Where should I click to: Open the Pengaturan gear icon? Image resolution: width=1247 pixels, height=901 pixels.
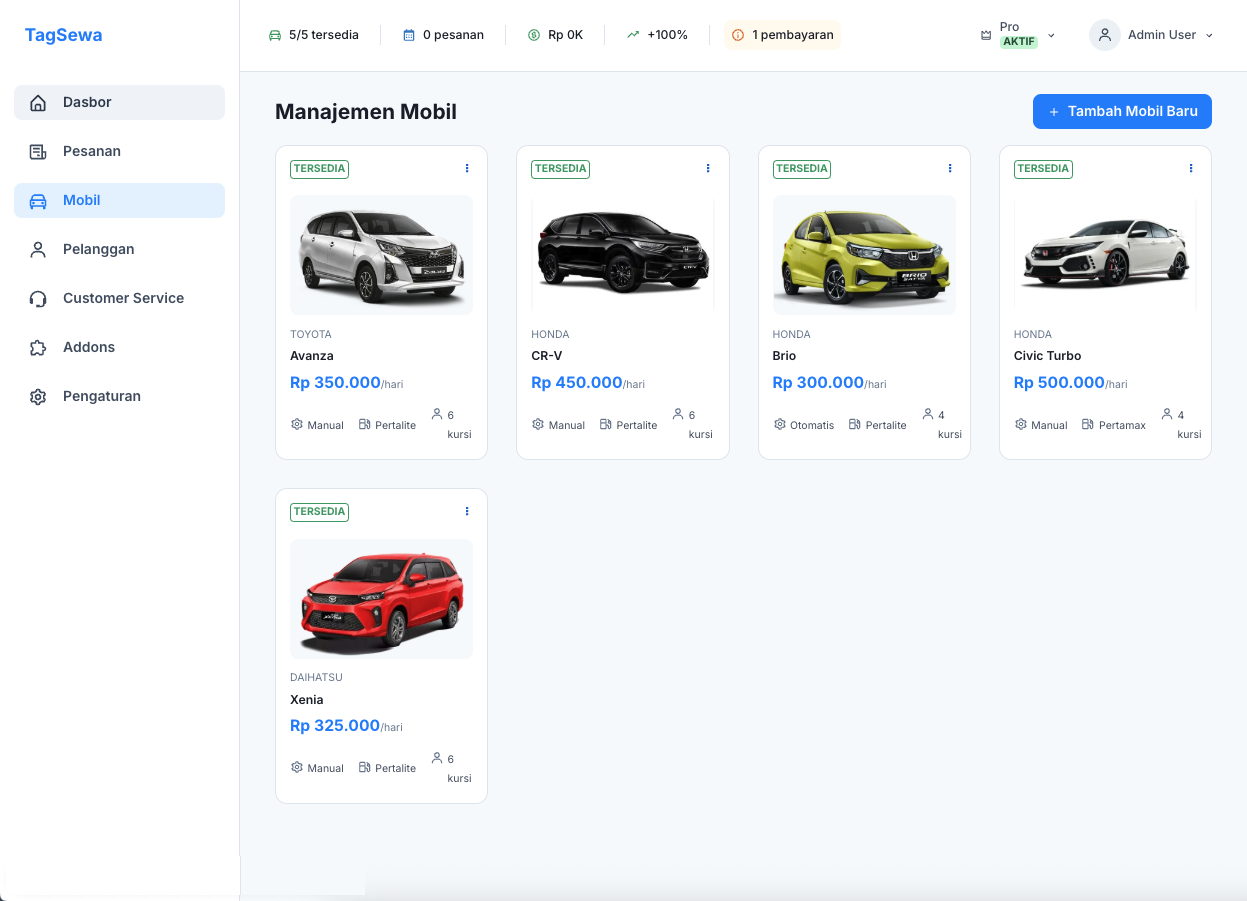38,396
